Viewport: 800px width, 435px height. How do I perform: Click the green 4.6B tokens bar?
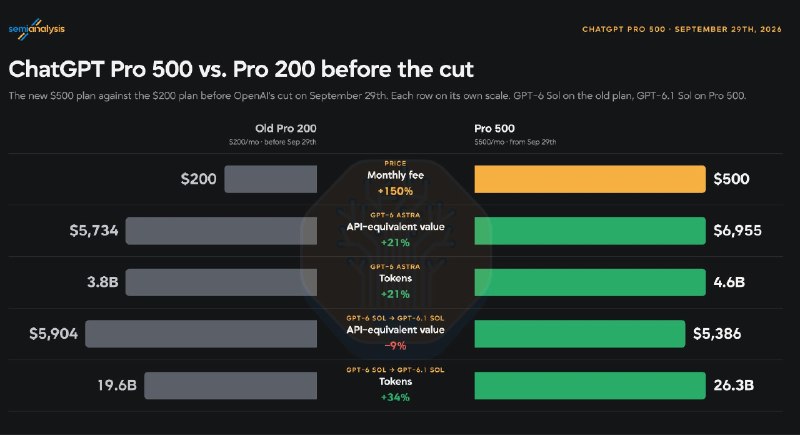[590, 283]
